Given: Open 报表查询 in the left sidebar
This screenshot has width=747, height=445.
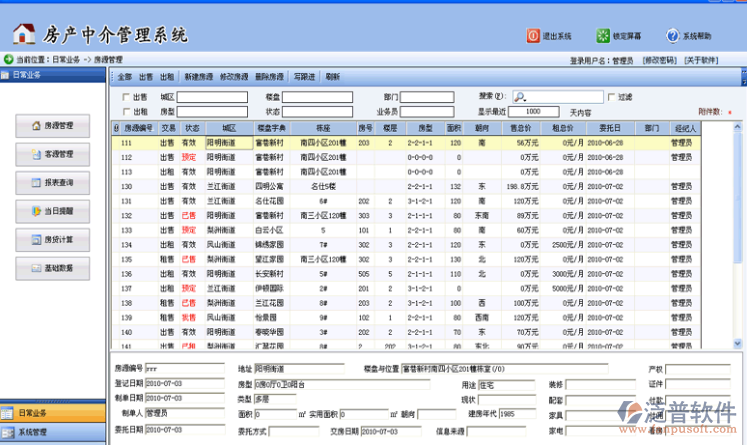Looking at the screenshot, I should tap(53, 183).
